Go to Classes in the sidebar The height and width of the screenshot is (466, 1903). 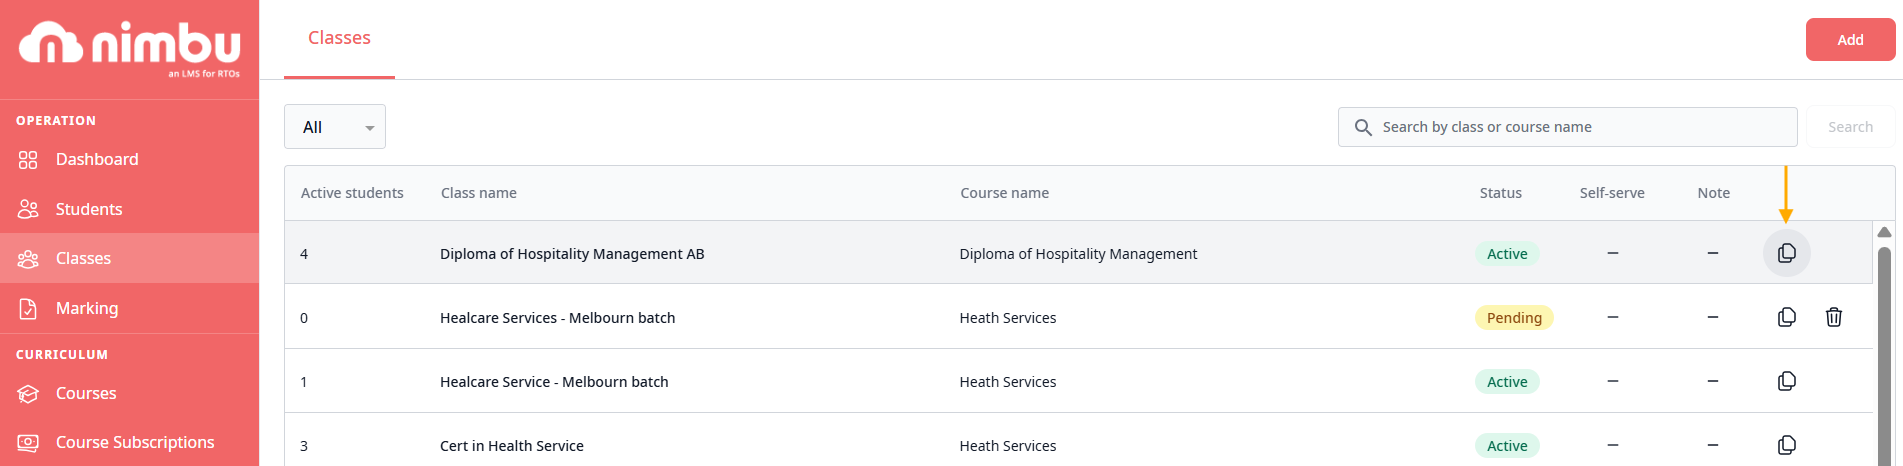tap(83, 258)
